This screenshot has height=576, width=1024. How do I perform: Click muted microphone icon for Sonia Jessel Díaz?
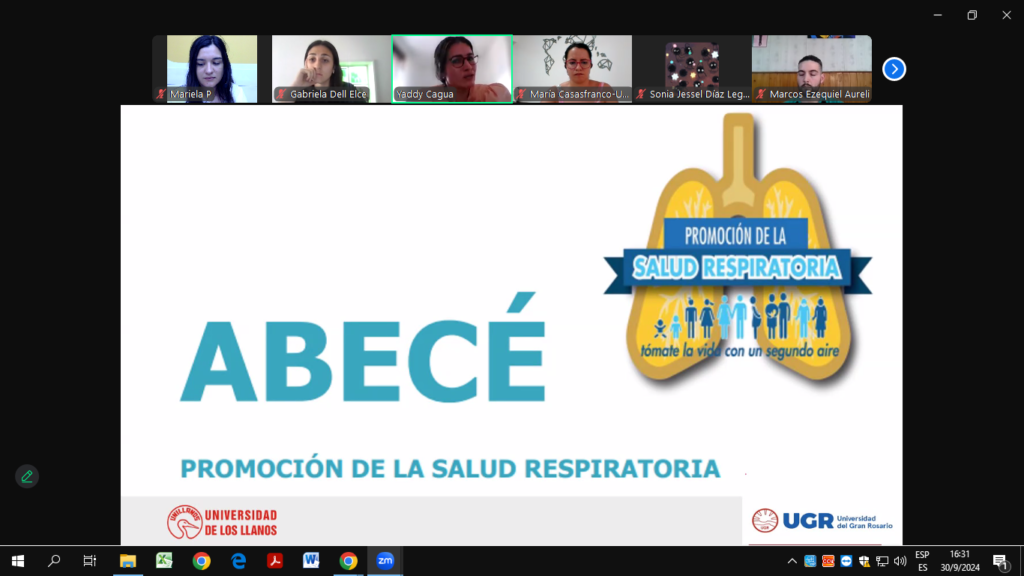click(x=641, y=94)
